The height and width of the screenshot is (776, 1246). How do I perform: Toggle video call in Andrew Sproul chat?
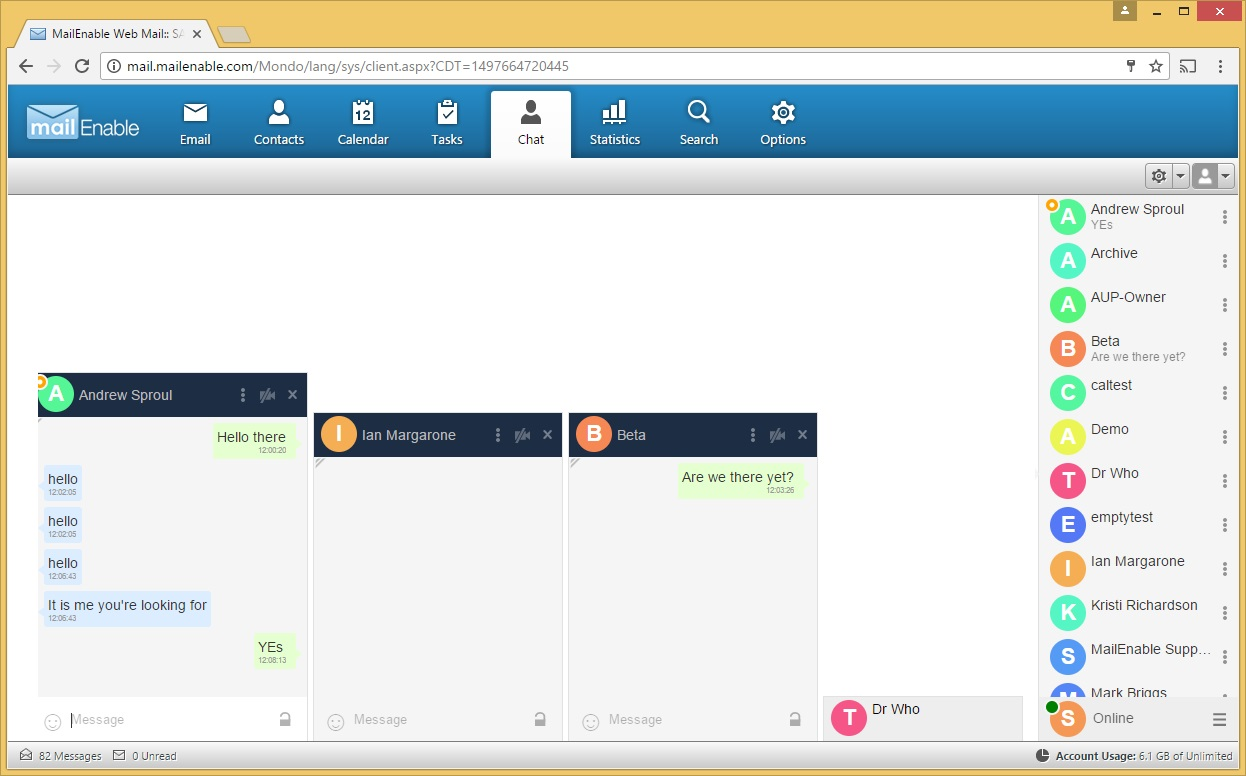(267, 395)
